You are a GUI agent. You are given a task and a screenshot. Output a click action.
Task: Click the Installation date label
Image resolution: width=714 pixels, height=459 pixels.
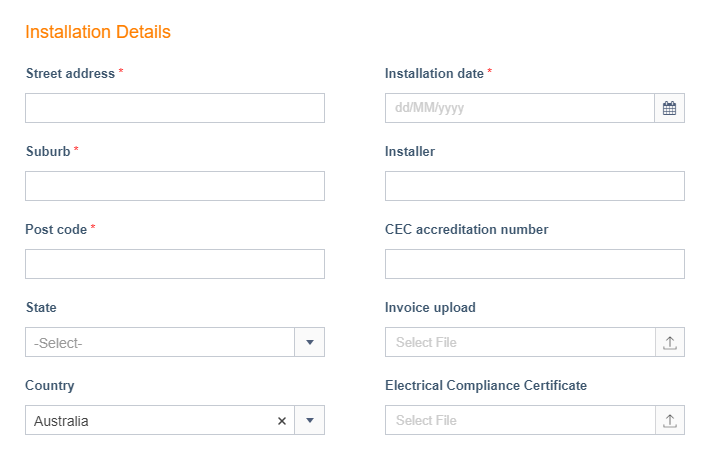tap(434, 73)
